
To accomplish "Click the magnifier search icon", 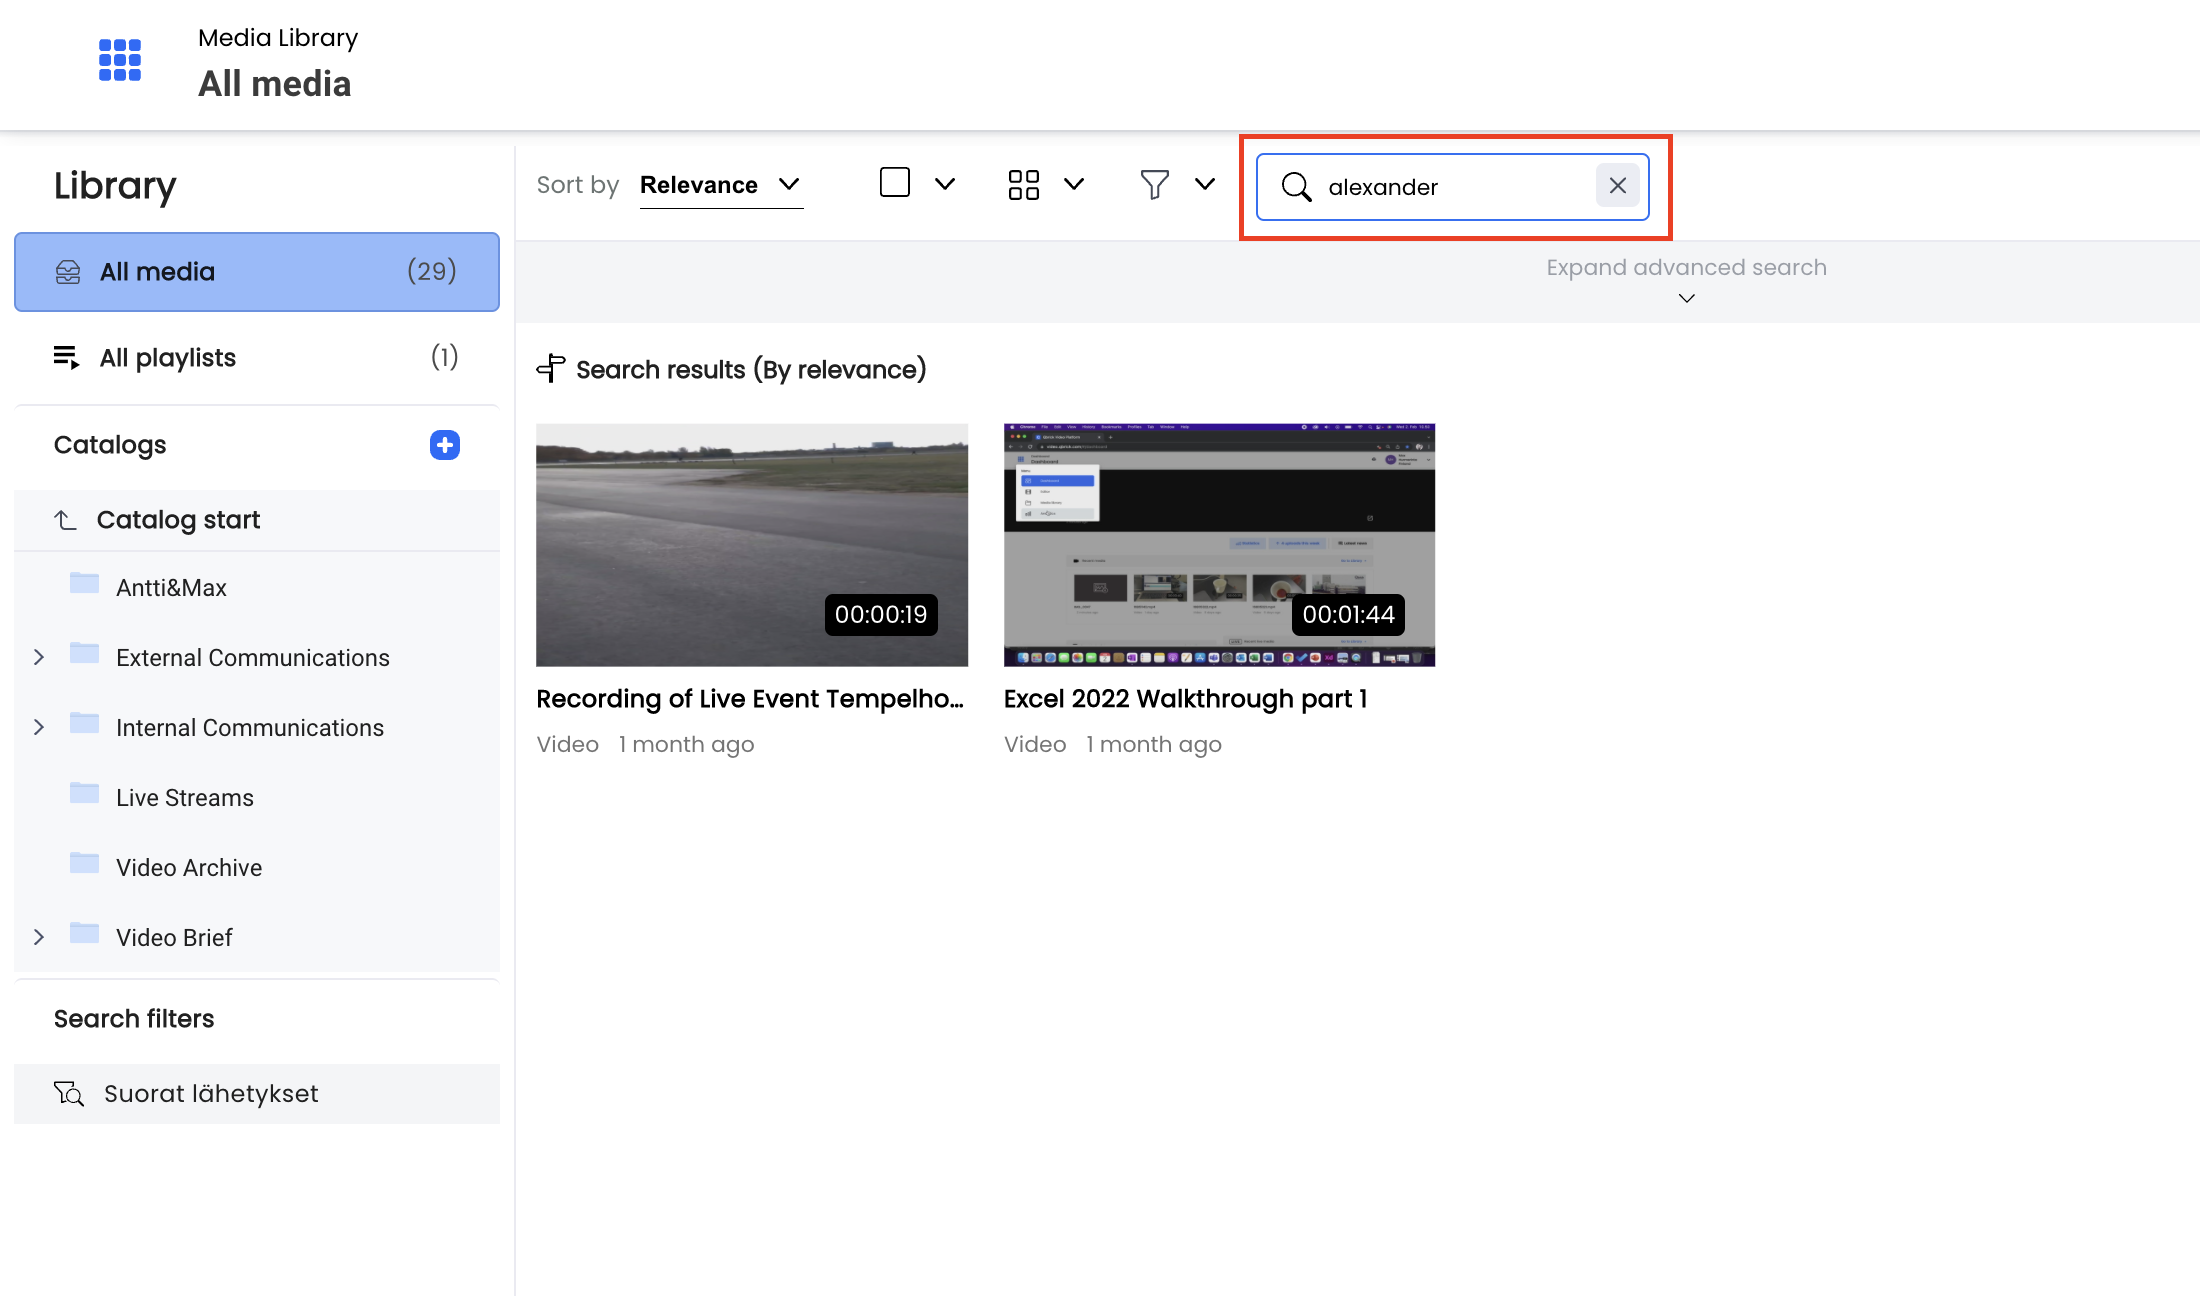I will coord(1296,186).
